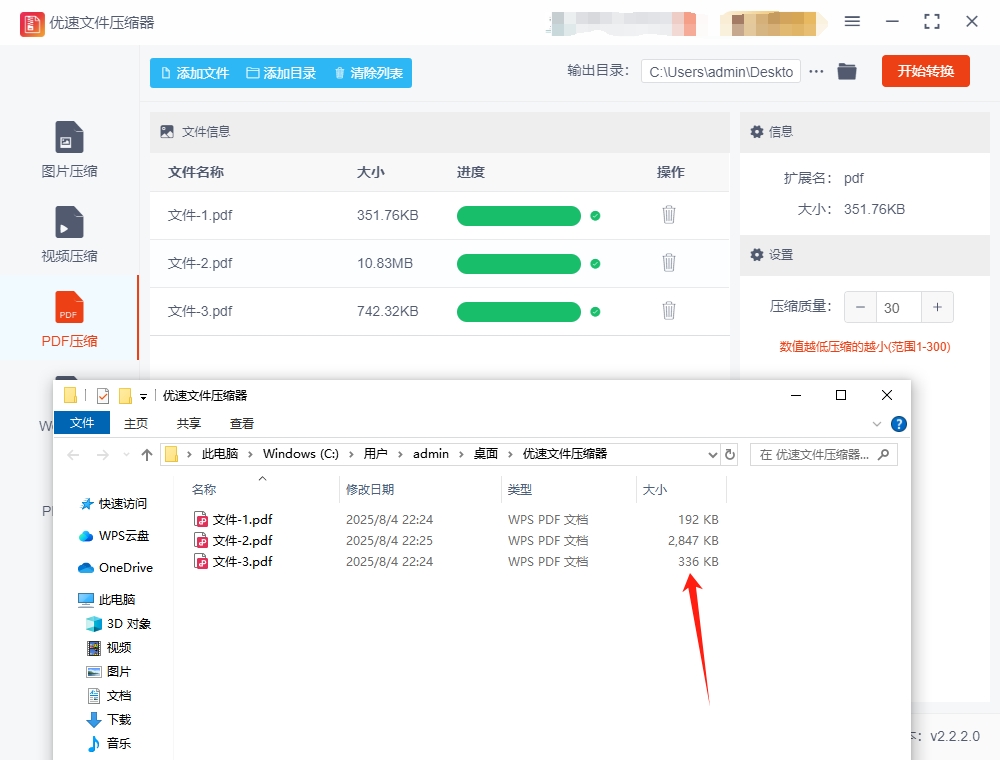The height and width of the screenshot is (760, 1000).
Task: Click progress bar of 文件-3.pdf
Action: pos(518,311)
